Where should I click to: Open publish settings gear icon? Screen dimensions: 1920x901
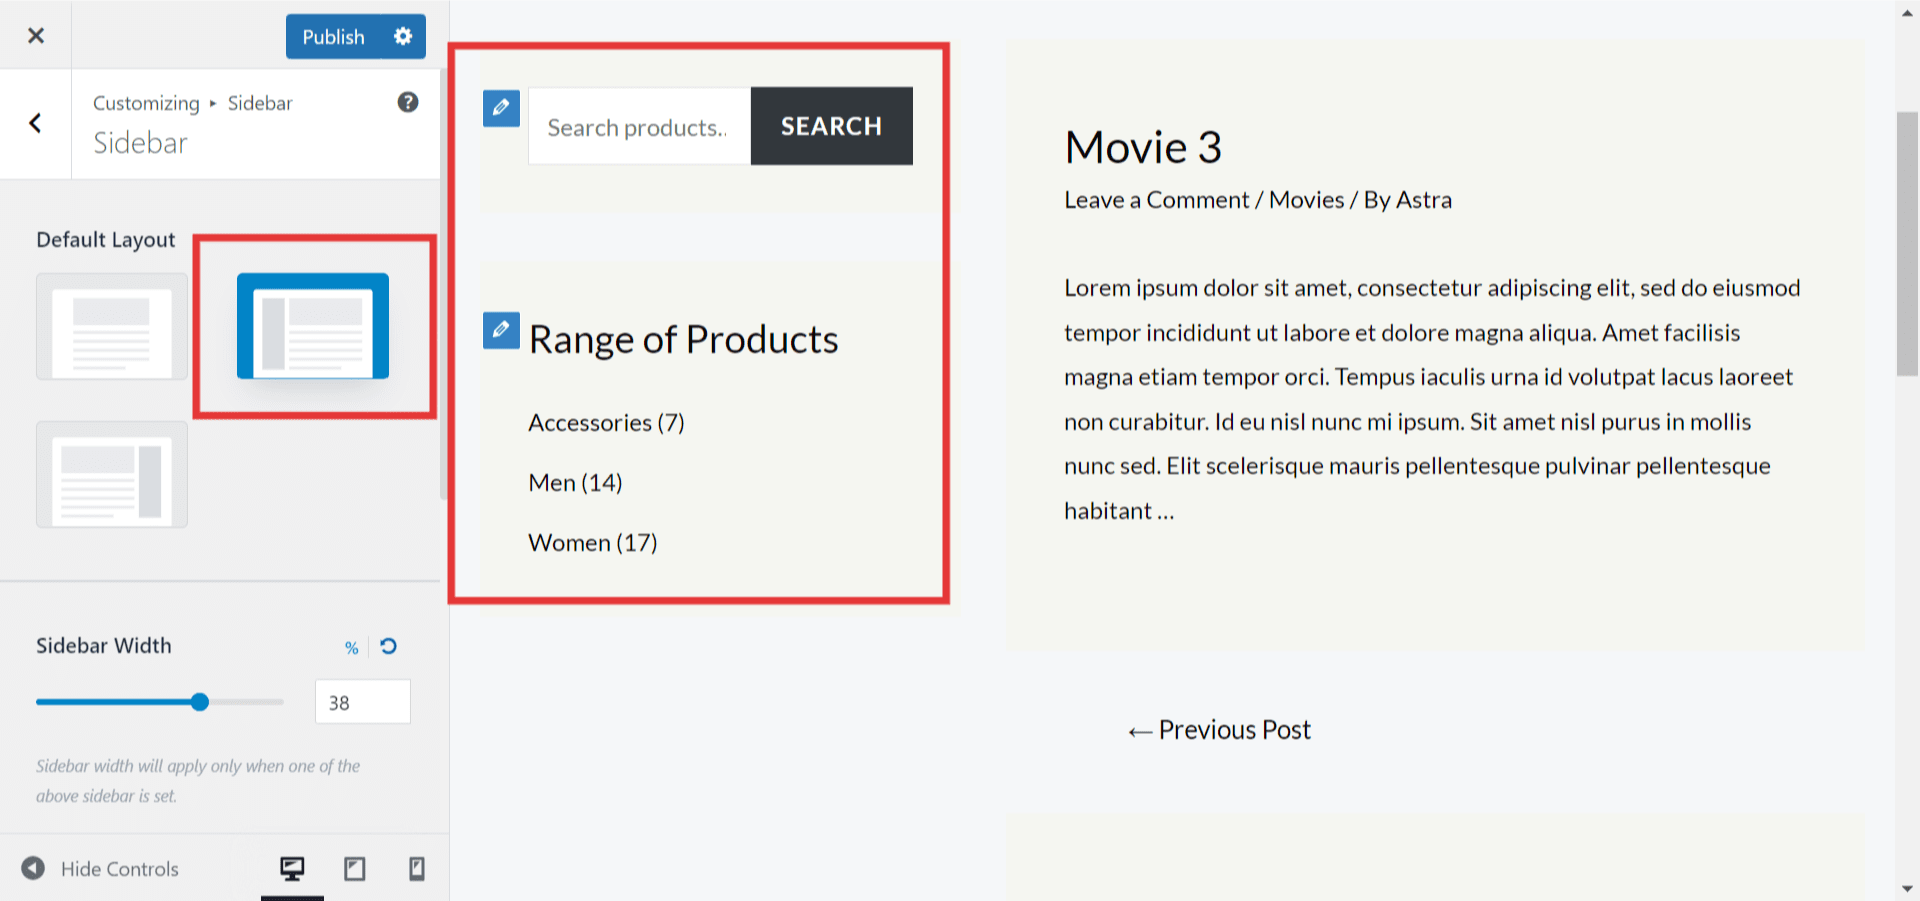pos(403,36)
